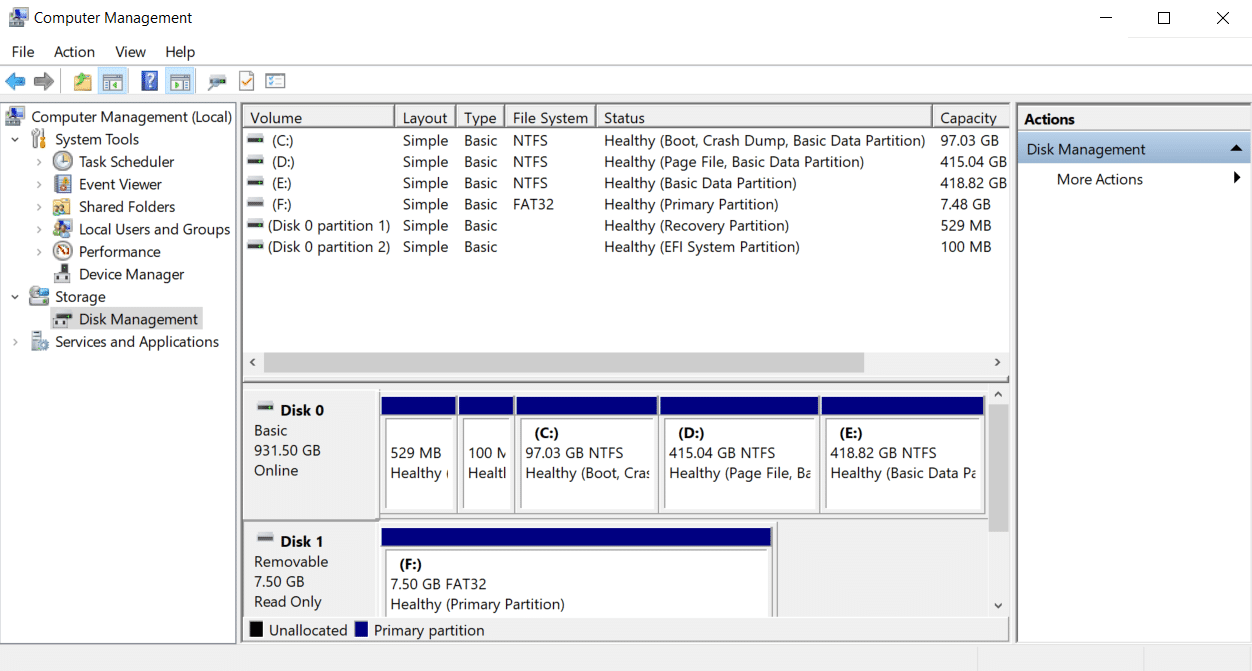Click the Disk 1 Removable header block
Image resolution: width=1252 pixels, height=671 pixels.
(x=310, y=571)
